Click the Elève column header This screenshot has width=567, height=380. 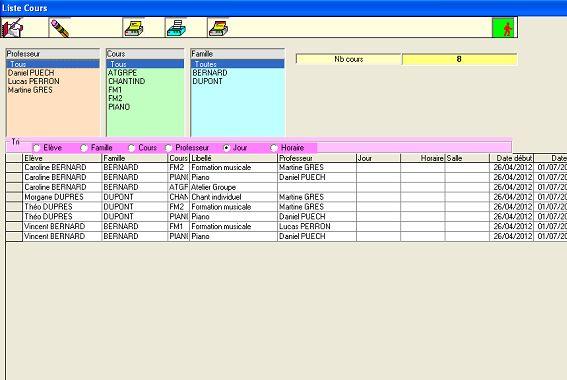(x=62, y=158)
